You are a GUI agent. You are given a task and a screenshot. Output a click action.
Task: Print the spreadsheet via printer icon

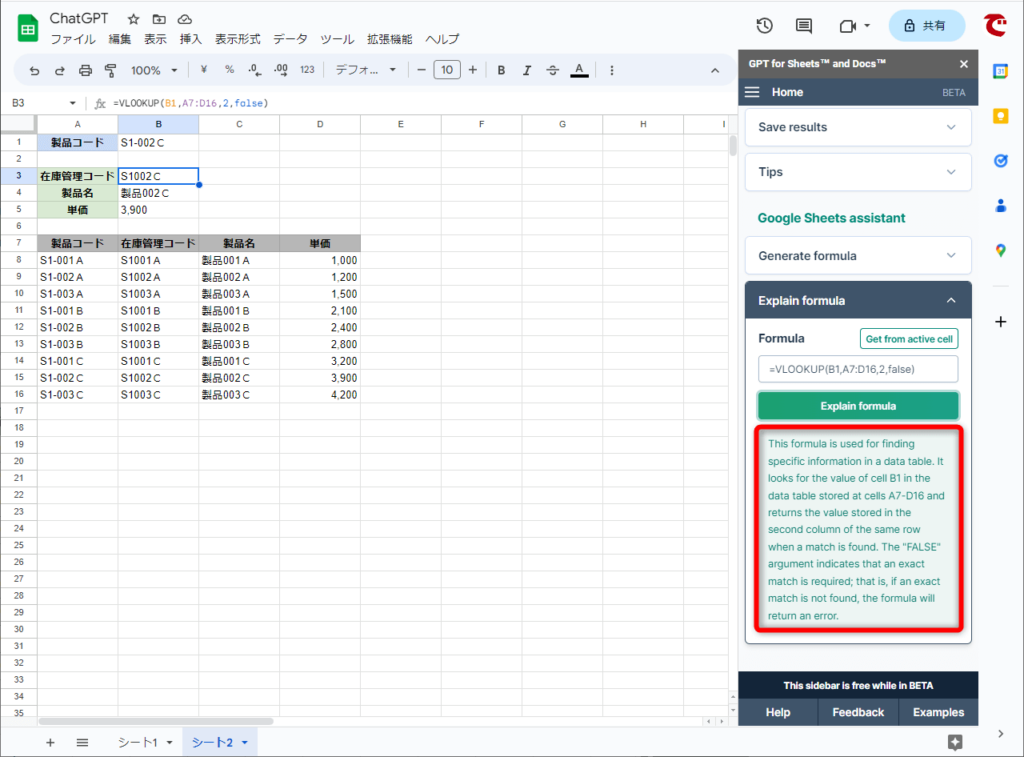click(x=85, y=71)
